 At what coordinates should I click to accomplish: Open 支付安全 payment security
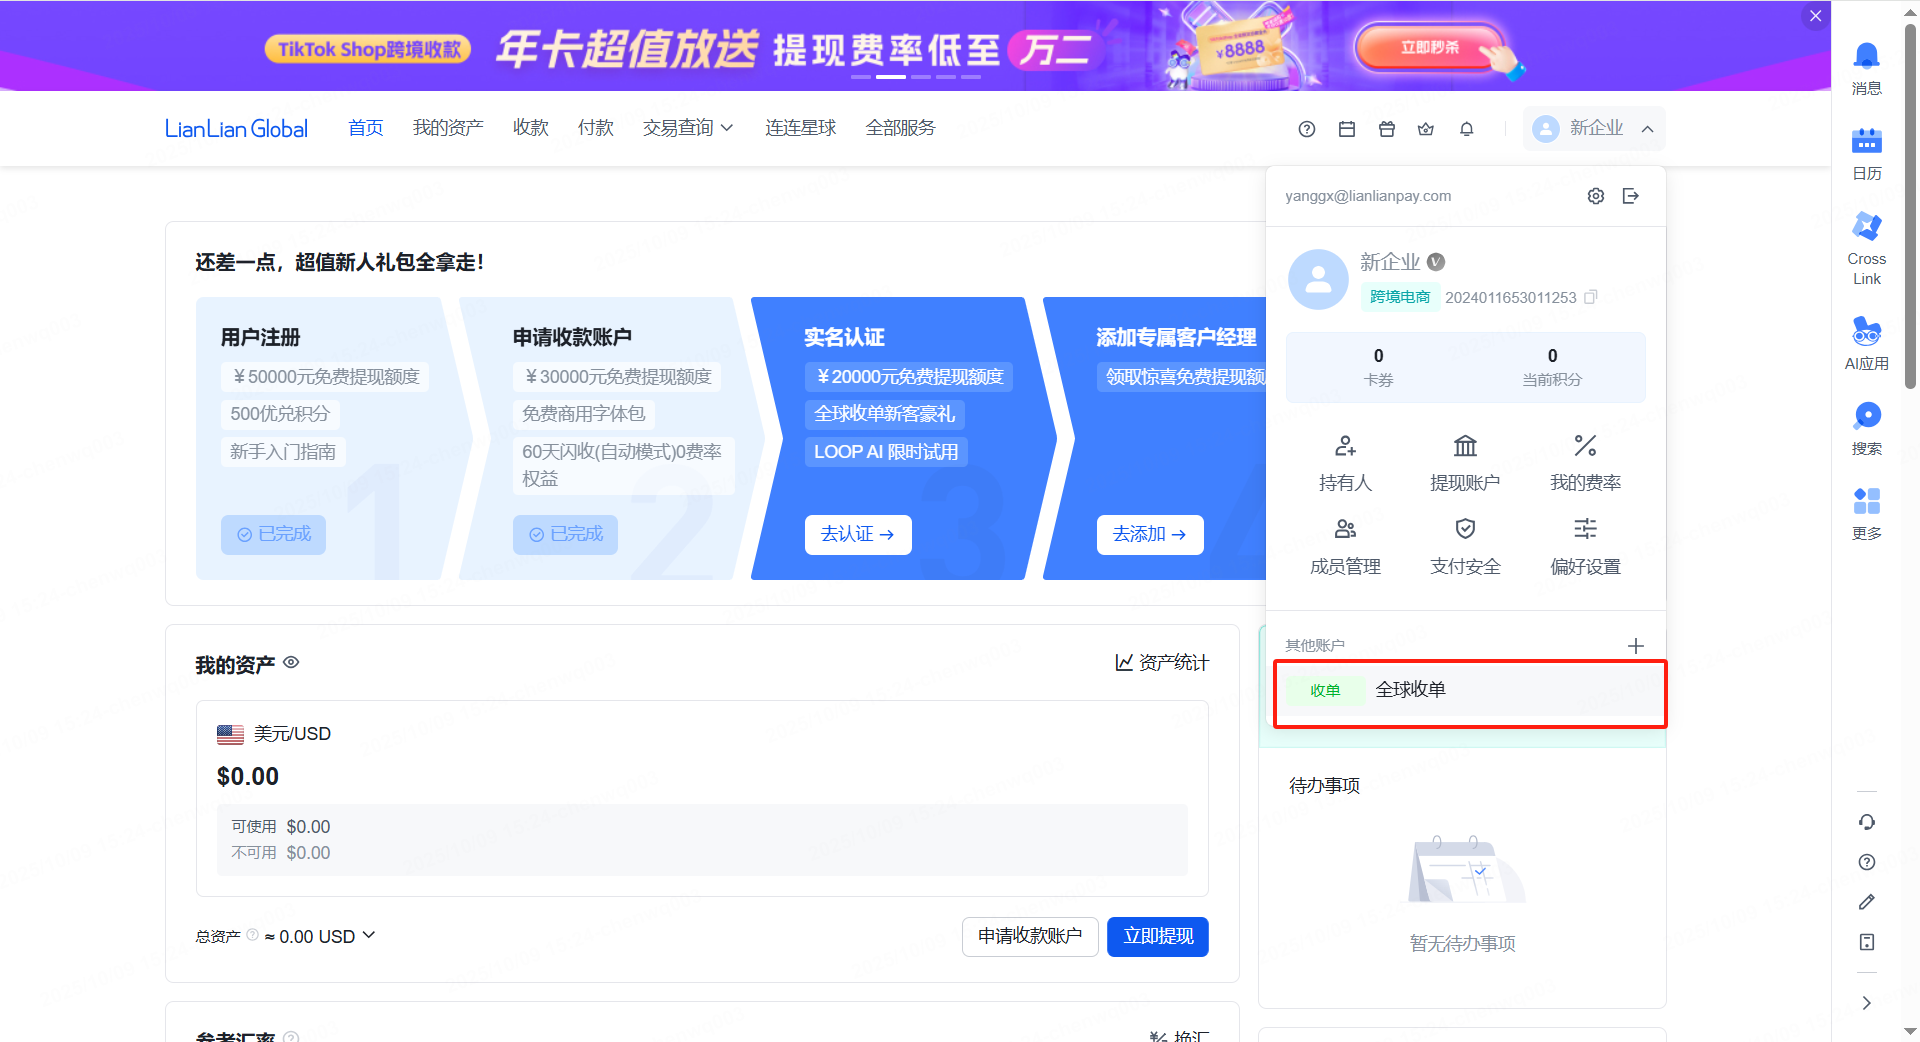point(1465,547)
